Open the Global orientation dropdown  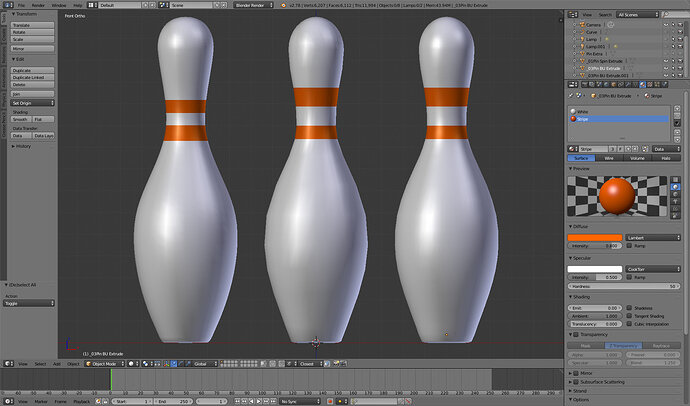pyautogui.click(x=206, y=364)
